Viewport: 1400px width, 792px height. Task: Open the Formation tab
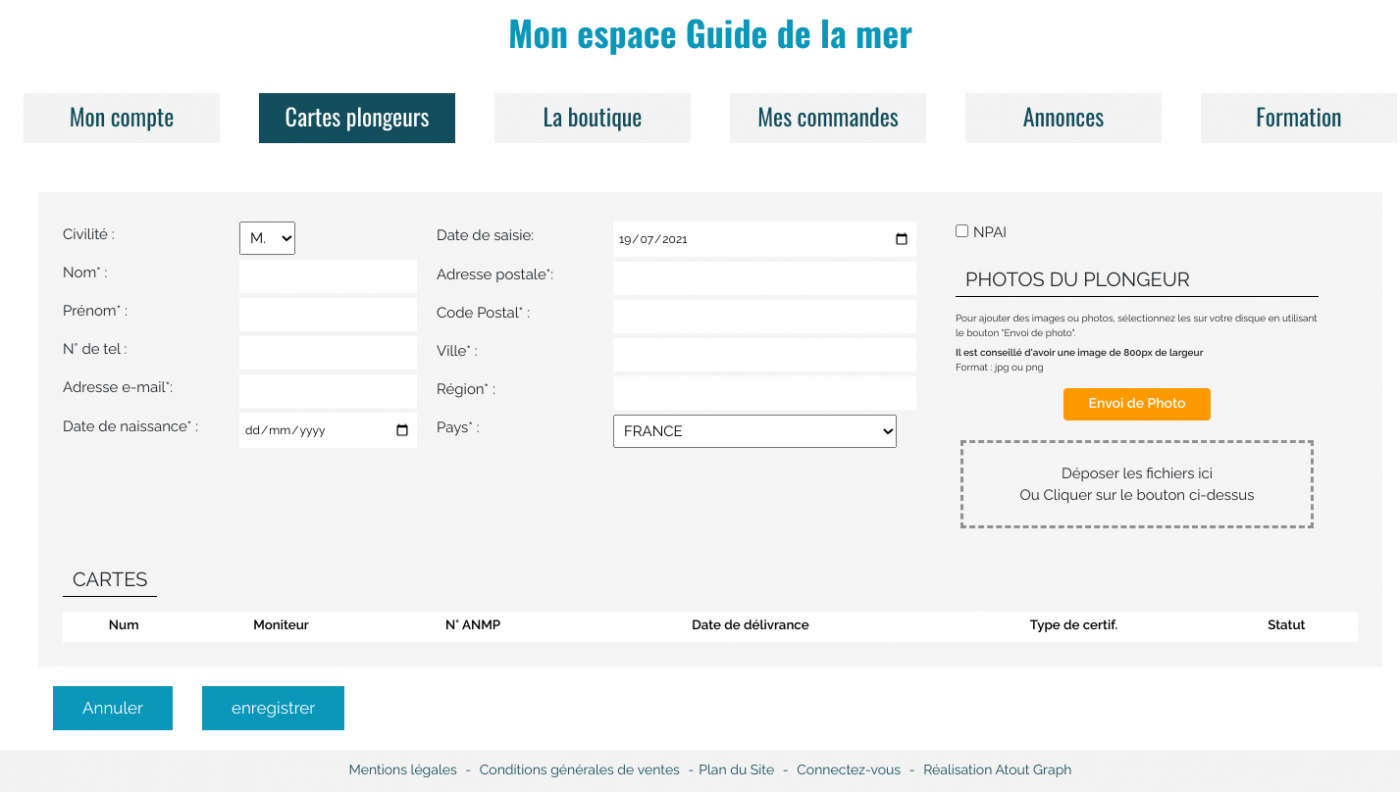click(1298, 118)
